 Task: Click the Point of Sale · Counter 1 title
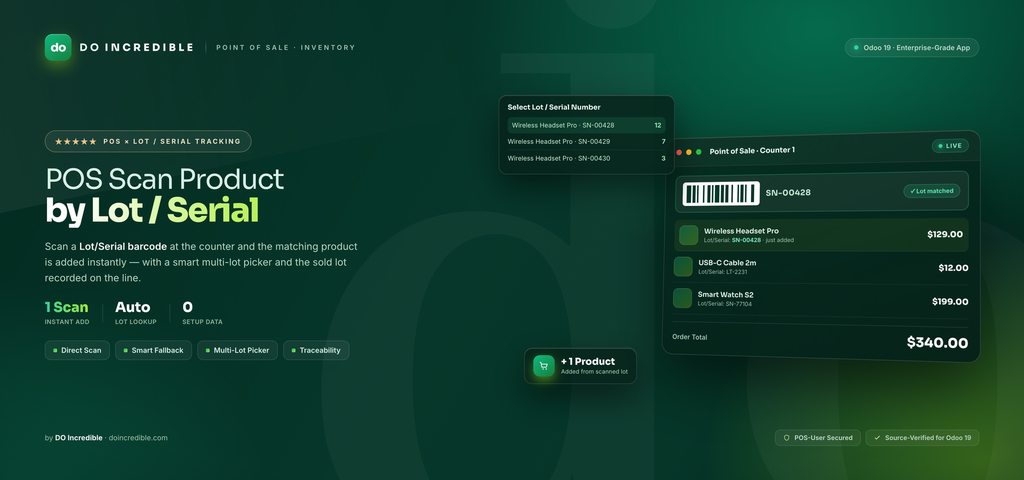tap(752, 151)
